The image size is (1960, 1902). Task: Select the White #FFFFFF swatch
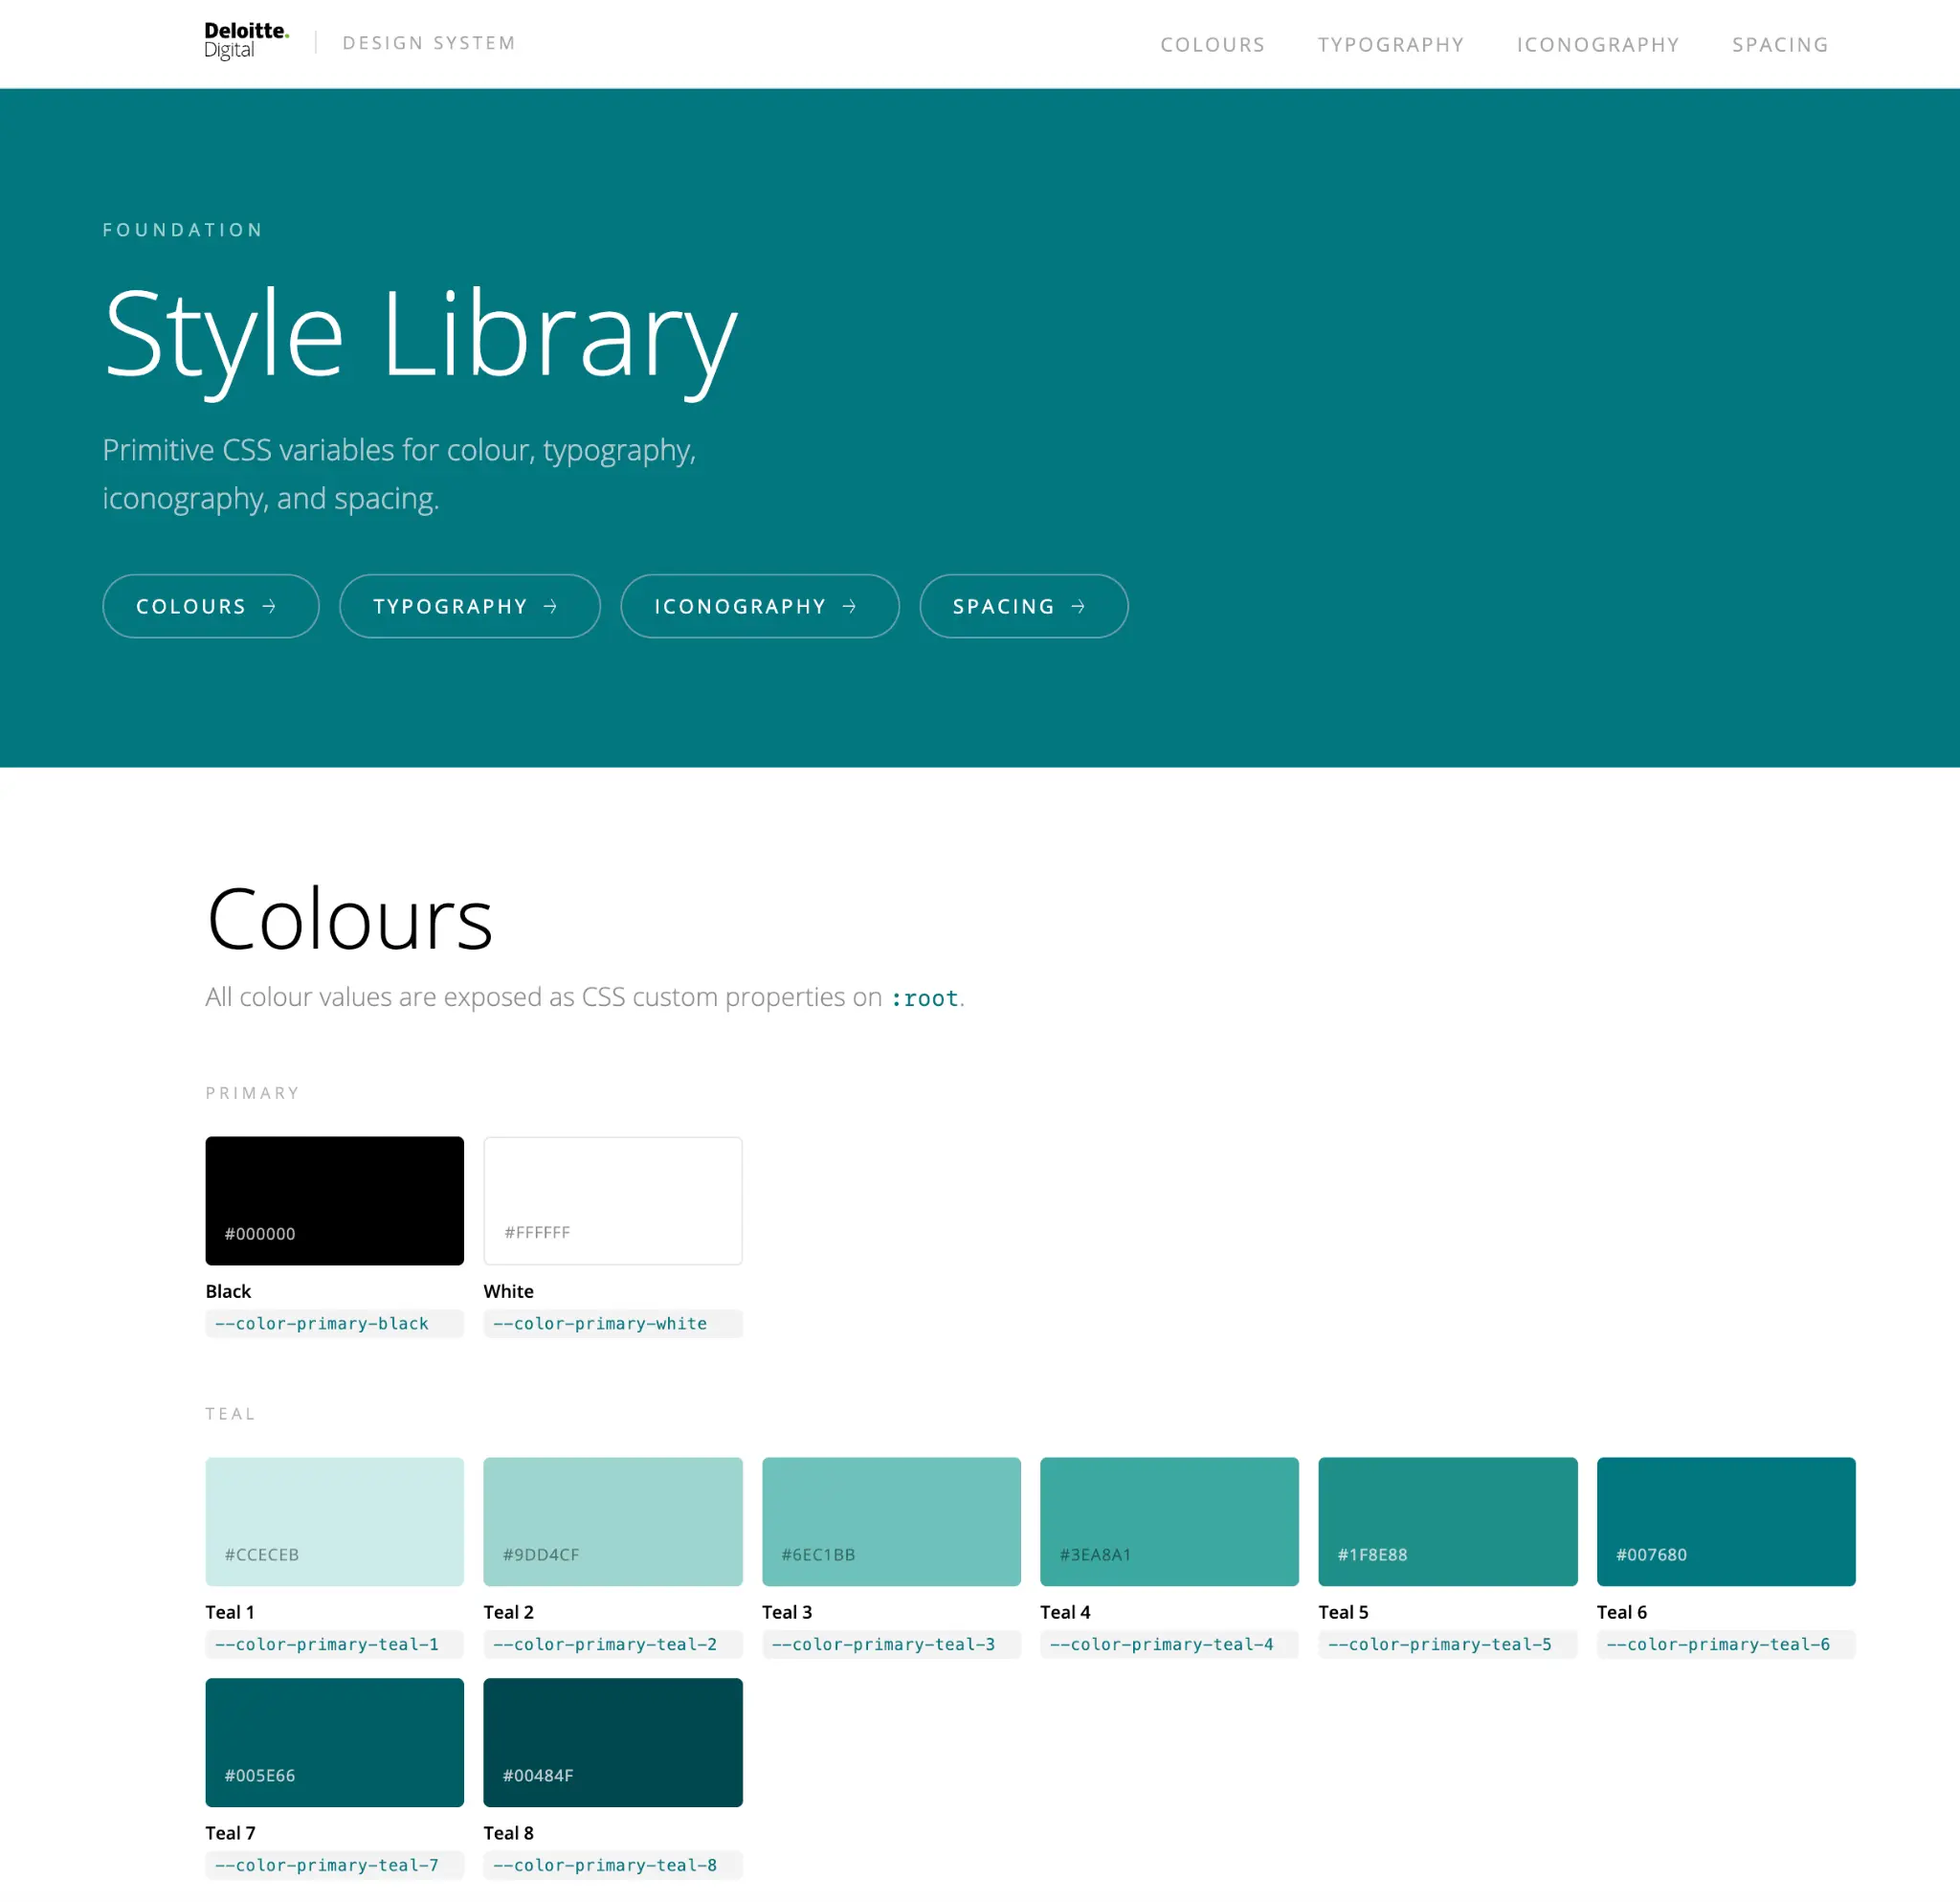(x=613, y=1200)
